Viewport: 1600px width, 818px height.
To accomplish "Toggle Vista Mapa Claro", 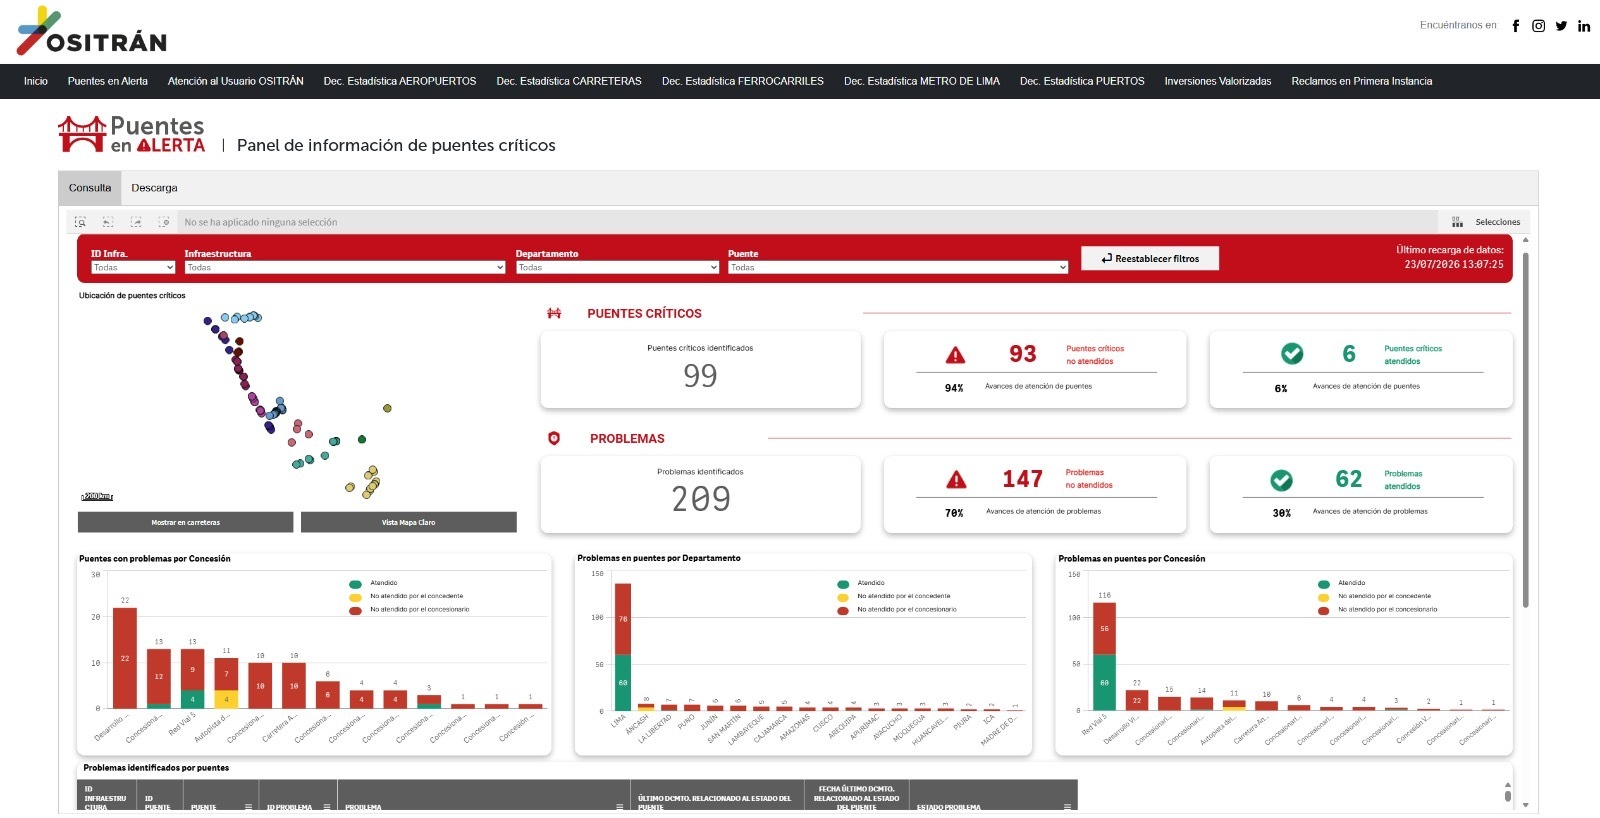I will [408, 522].
